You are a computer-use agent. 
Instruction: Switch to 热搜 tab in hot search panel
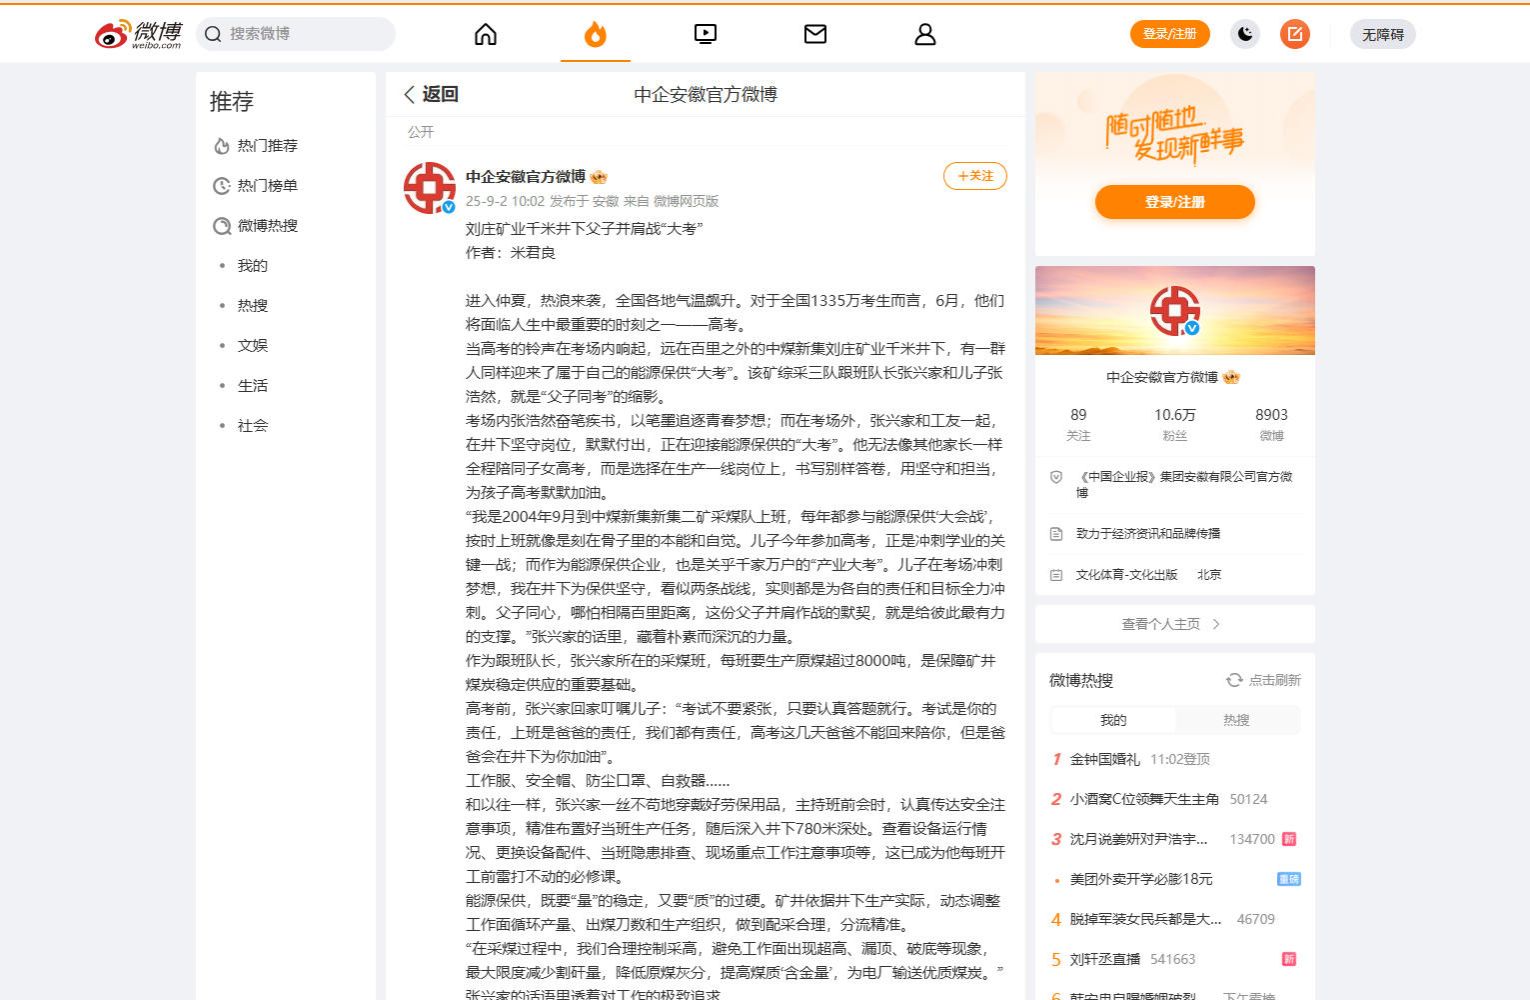[1236, 720]
